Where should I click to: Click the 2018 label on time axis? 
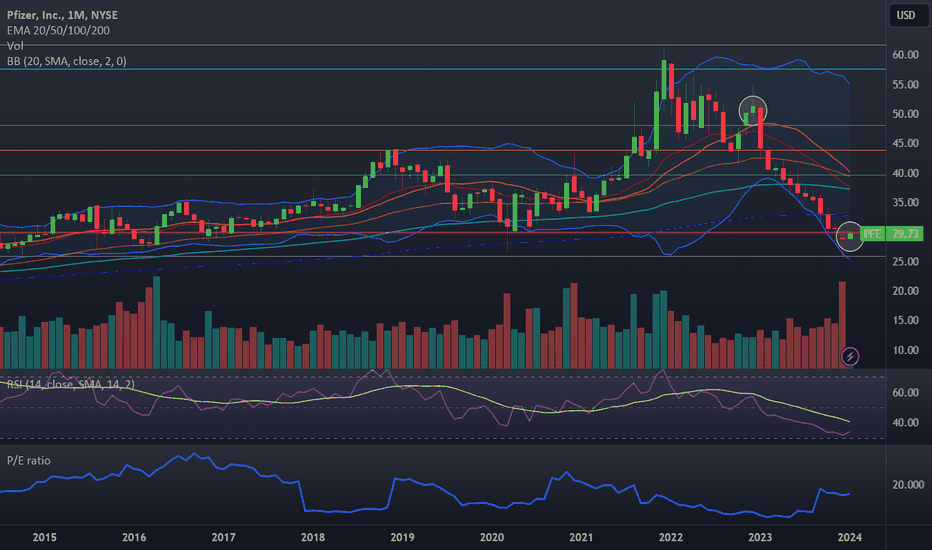click(313, 538)
